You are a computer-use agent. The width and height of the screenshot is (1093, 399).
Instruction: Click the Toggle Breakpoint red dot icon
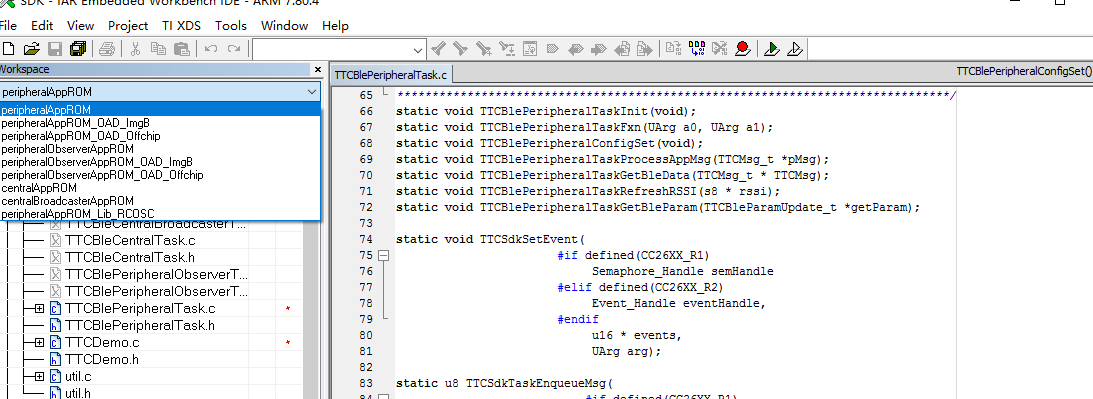tap(742, 48)
